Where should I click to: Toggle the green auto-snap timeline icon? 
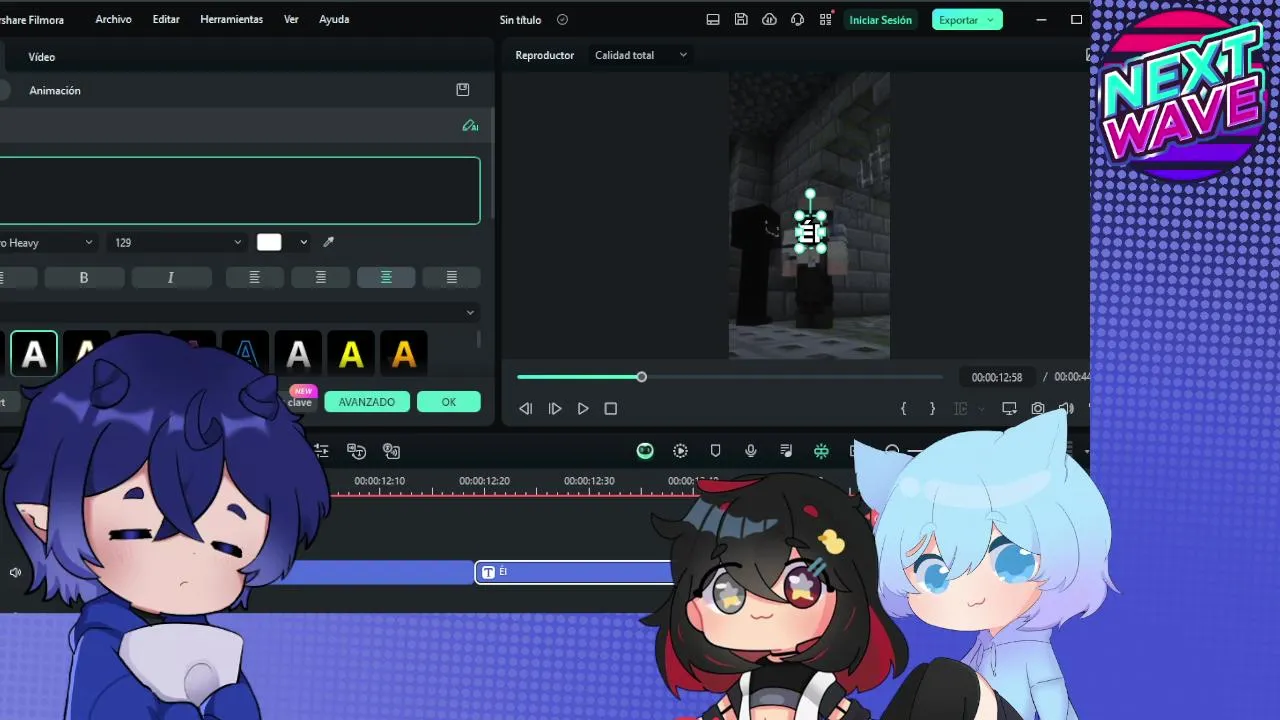click(821, 451)
